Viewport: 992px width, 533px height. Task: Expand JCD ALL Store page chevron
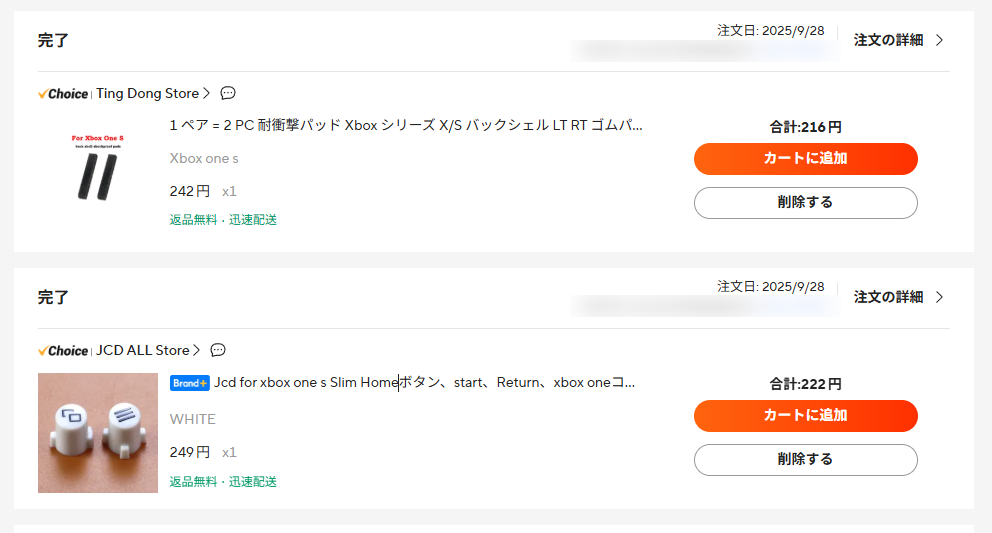197,351
